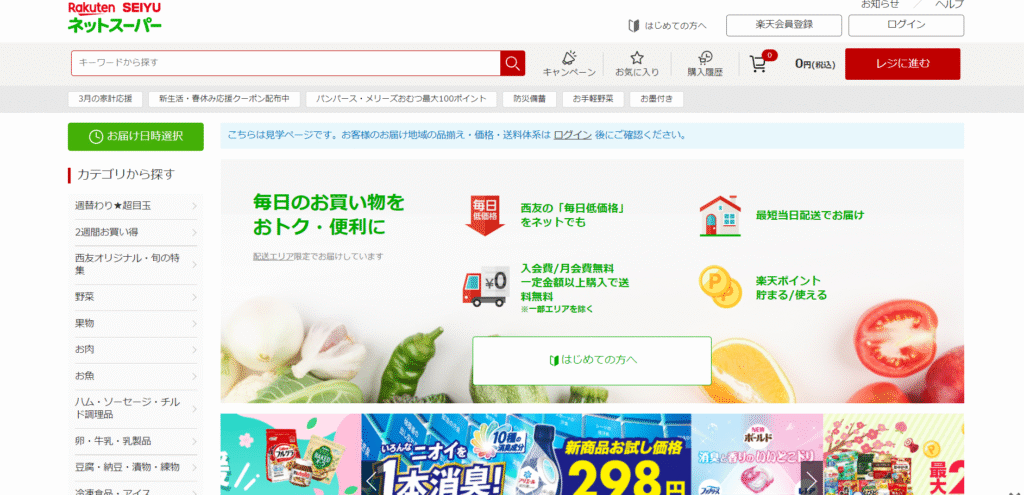Click 楽天ポイント 貯まる/使える text
Screen dimensions: 1024x495
click(791, 288)
